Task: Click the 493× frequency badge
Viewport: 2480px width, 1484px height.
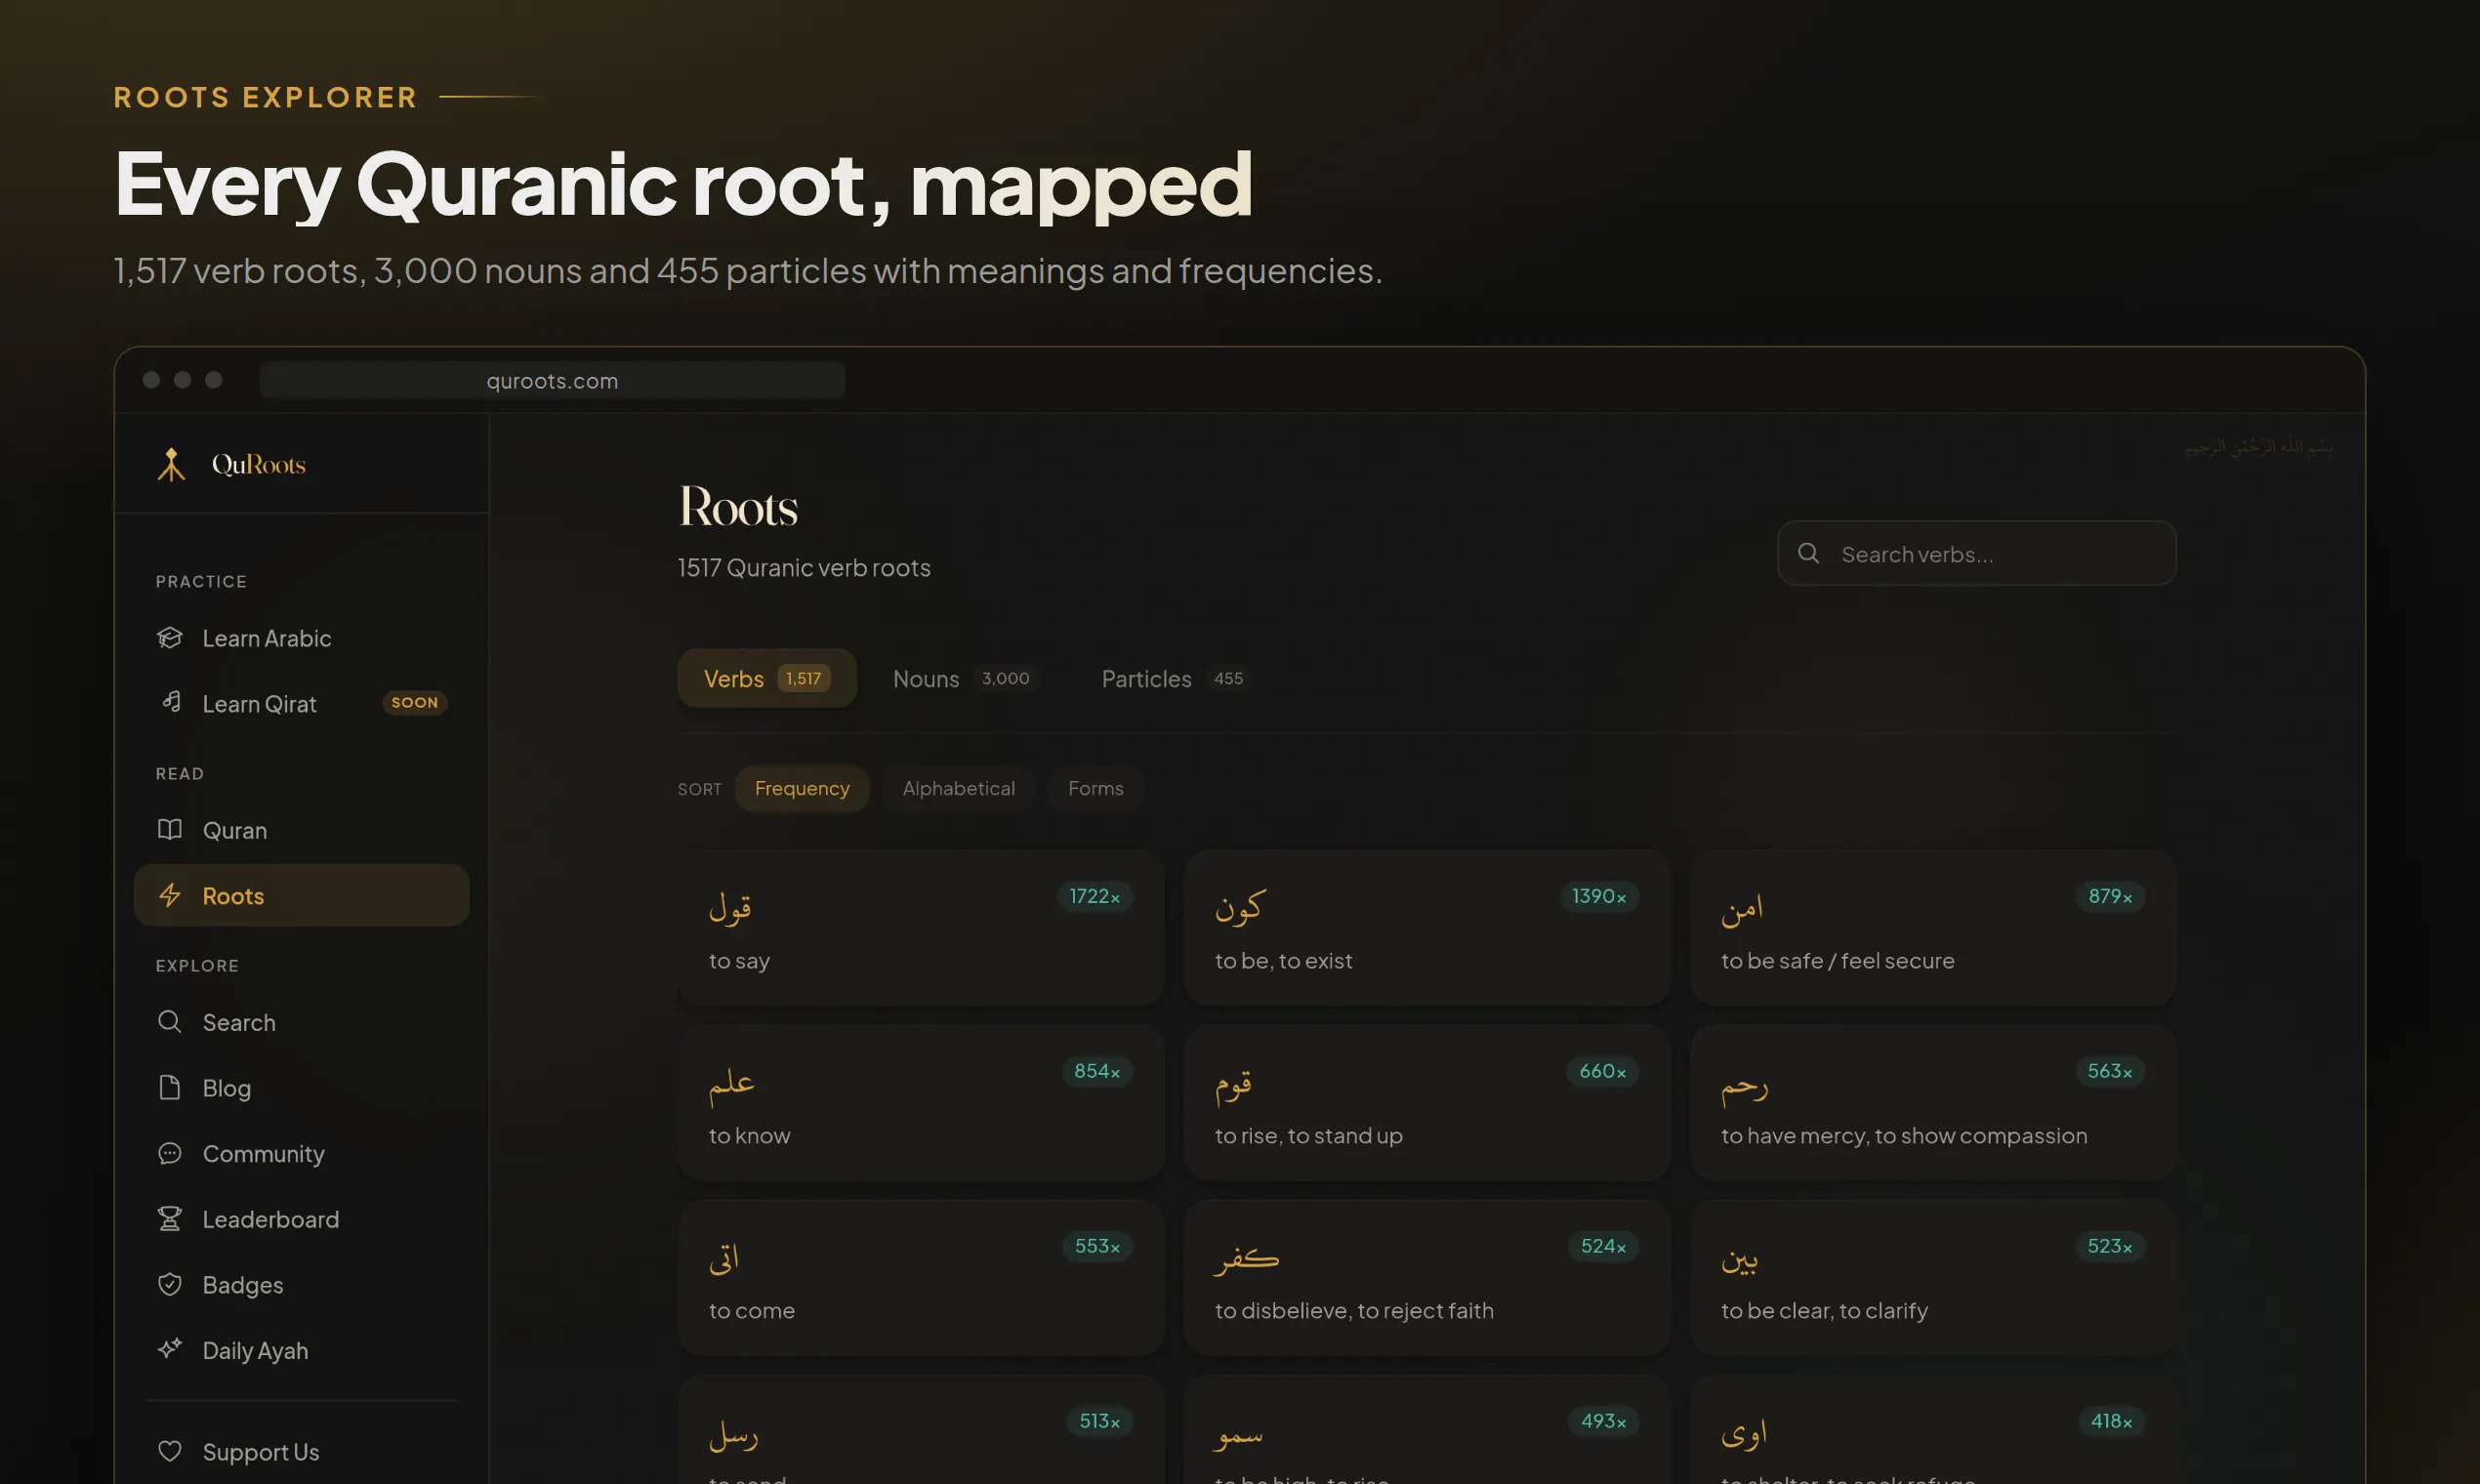Action: click(x=1603, y=1421)
